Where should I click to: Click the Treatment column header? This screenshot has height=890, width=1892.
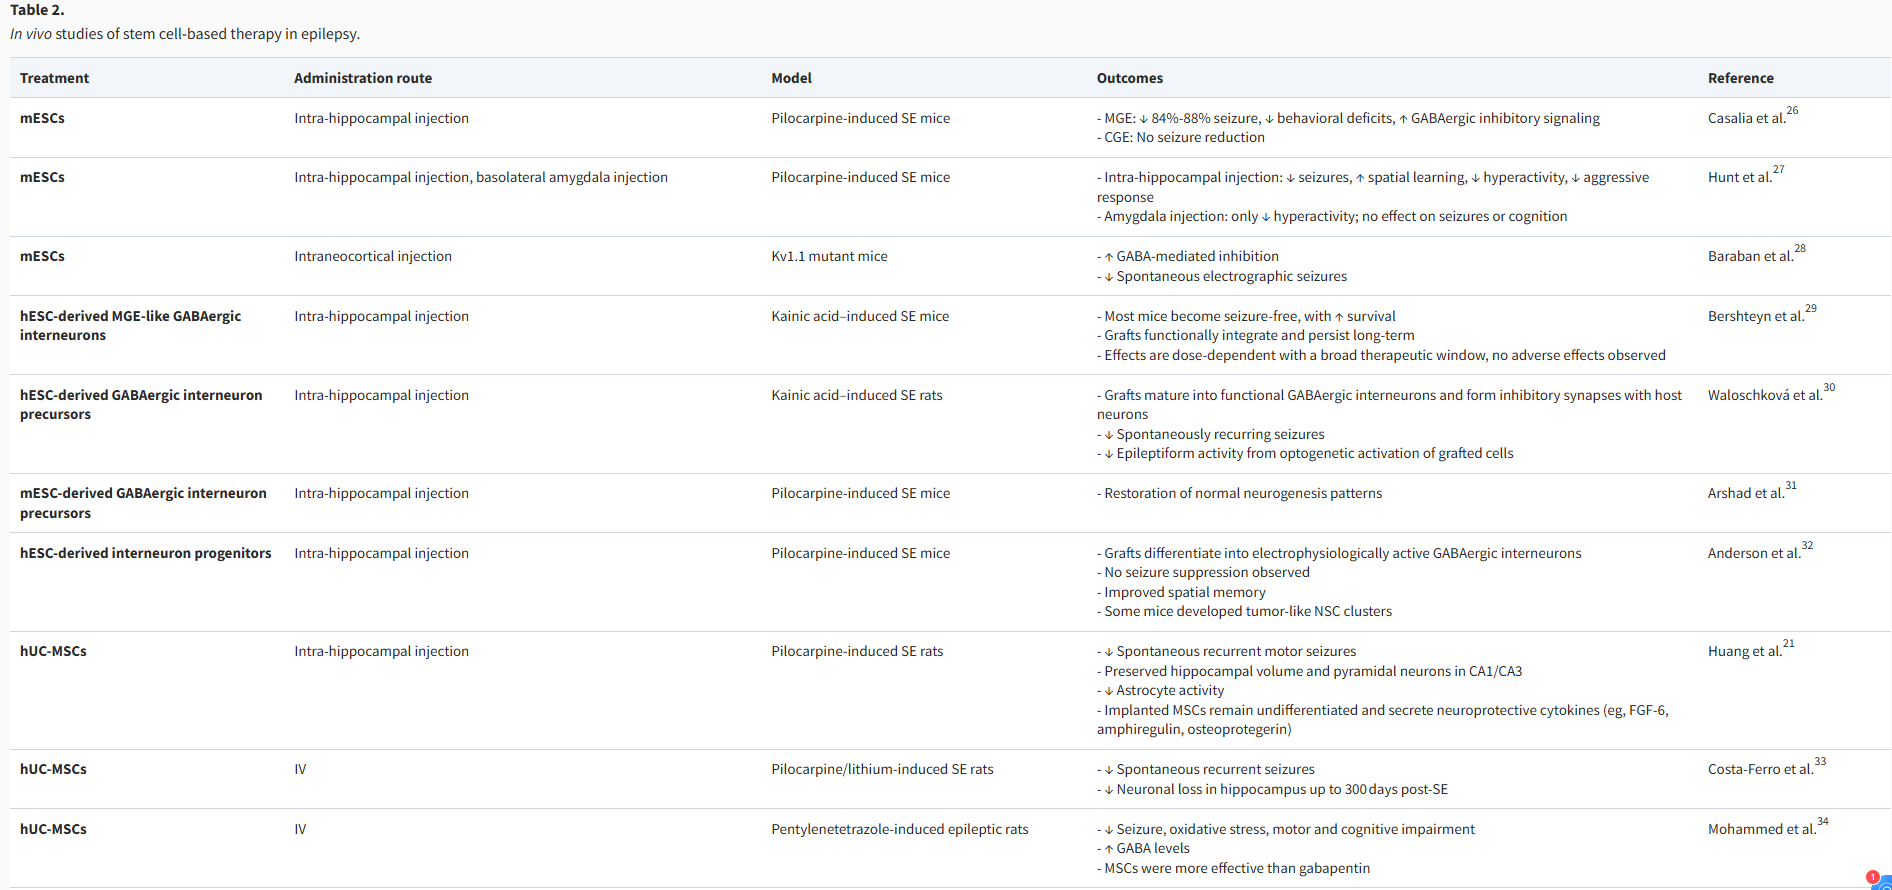tap(55, 78)
